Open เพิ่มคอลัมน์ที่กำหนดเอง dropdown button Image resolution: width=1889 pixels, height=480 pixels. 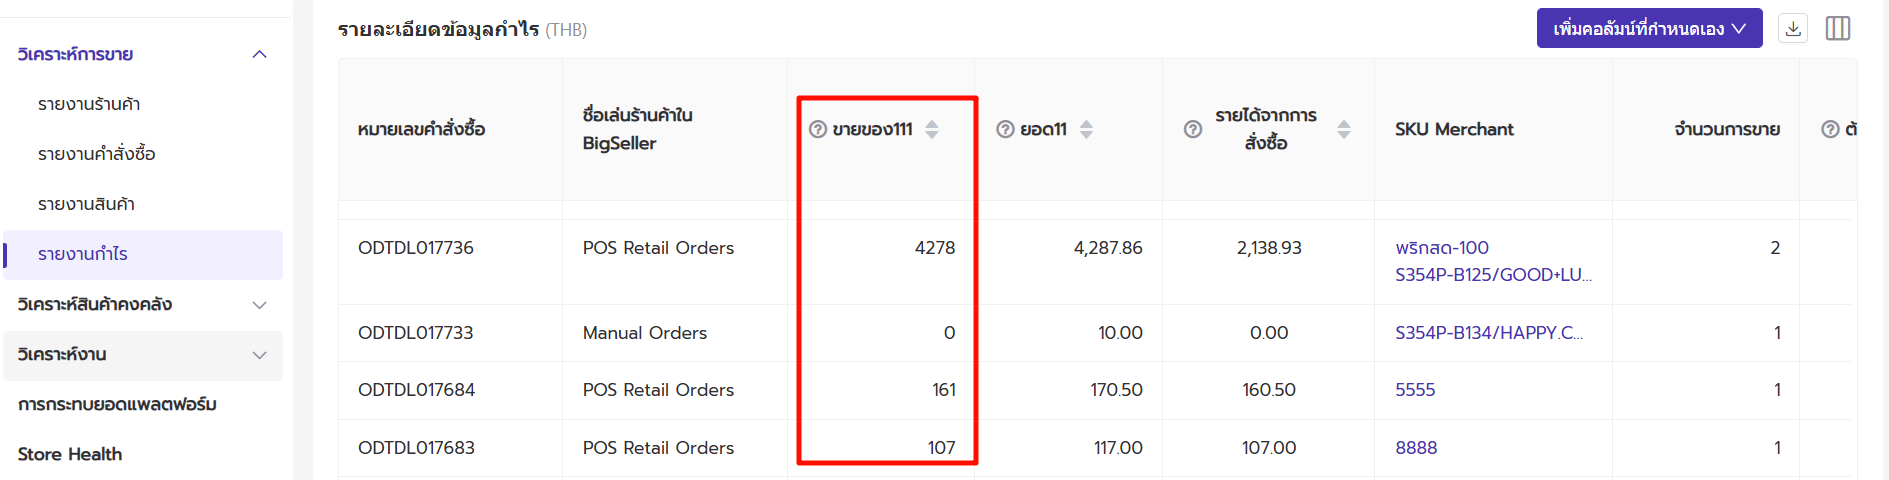[1649, 28]
